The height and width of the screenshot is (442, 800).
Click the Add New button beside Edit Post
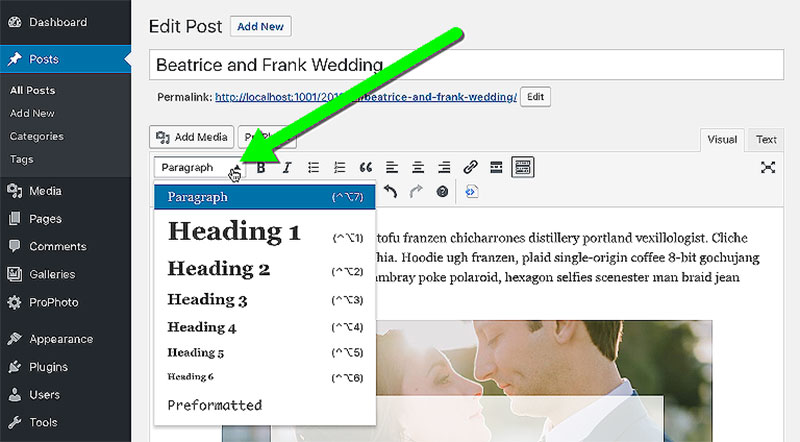(260, 27)
